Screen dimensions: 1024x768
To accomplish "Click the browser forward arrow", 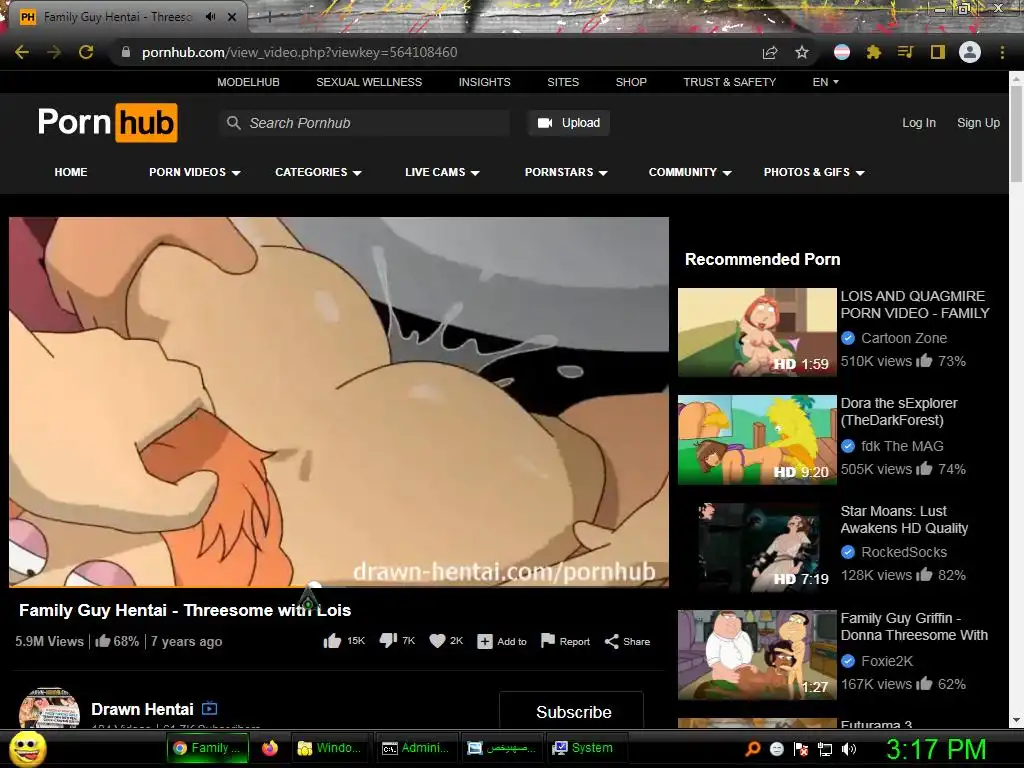I will pos(54,52).
